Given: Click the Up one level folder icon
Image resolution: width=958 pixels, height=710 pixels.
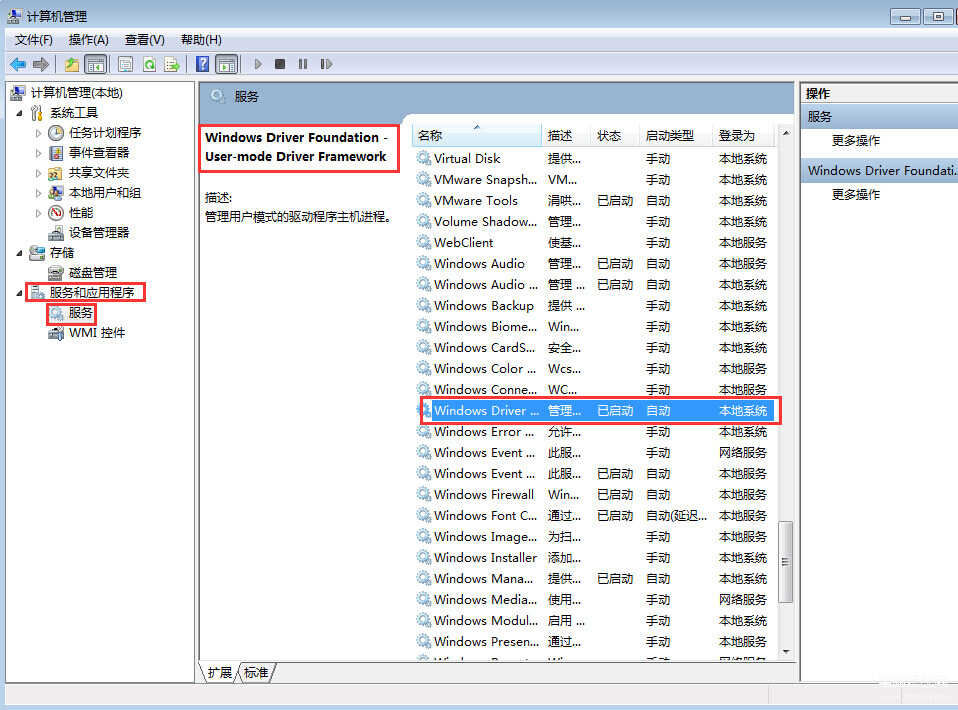Looking at the screenshot, I should 71,64.
